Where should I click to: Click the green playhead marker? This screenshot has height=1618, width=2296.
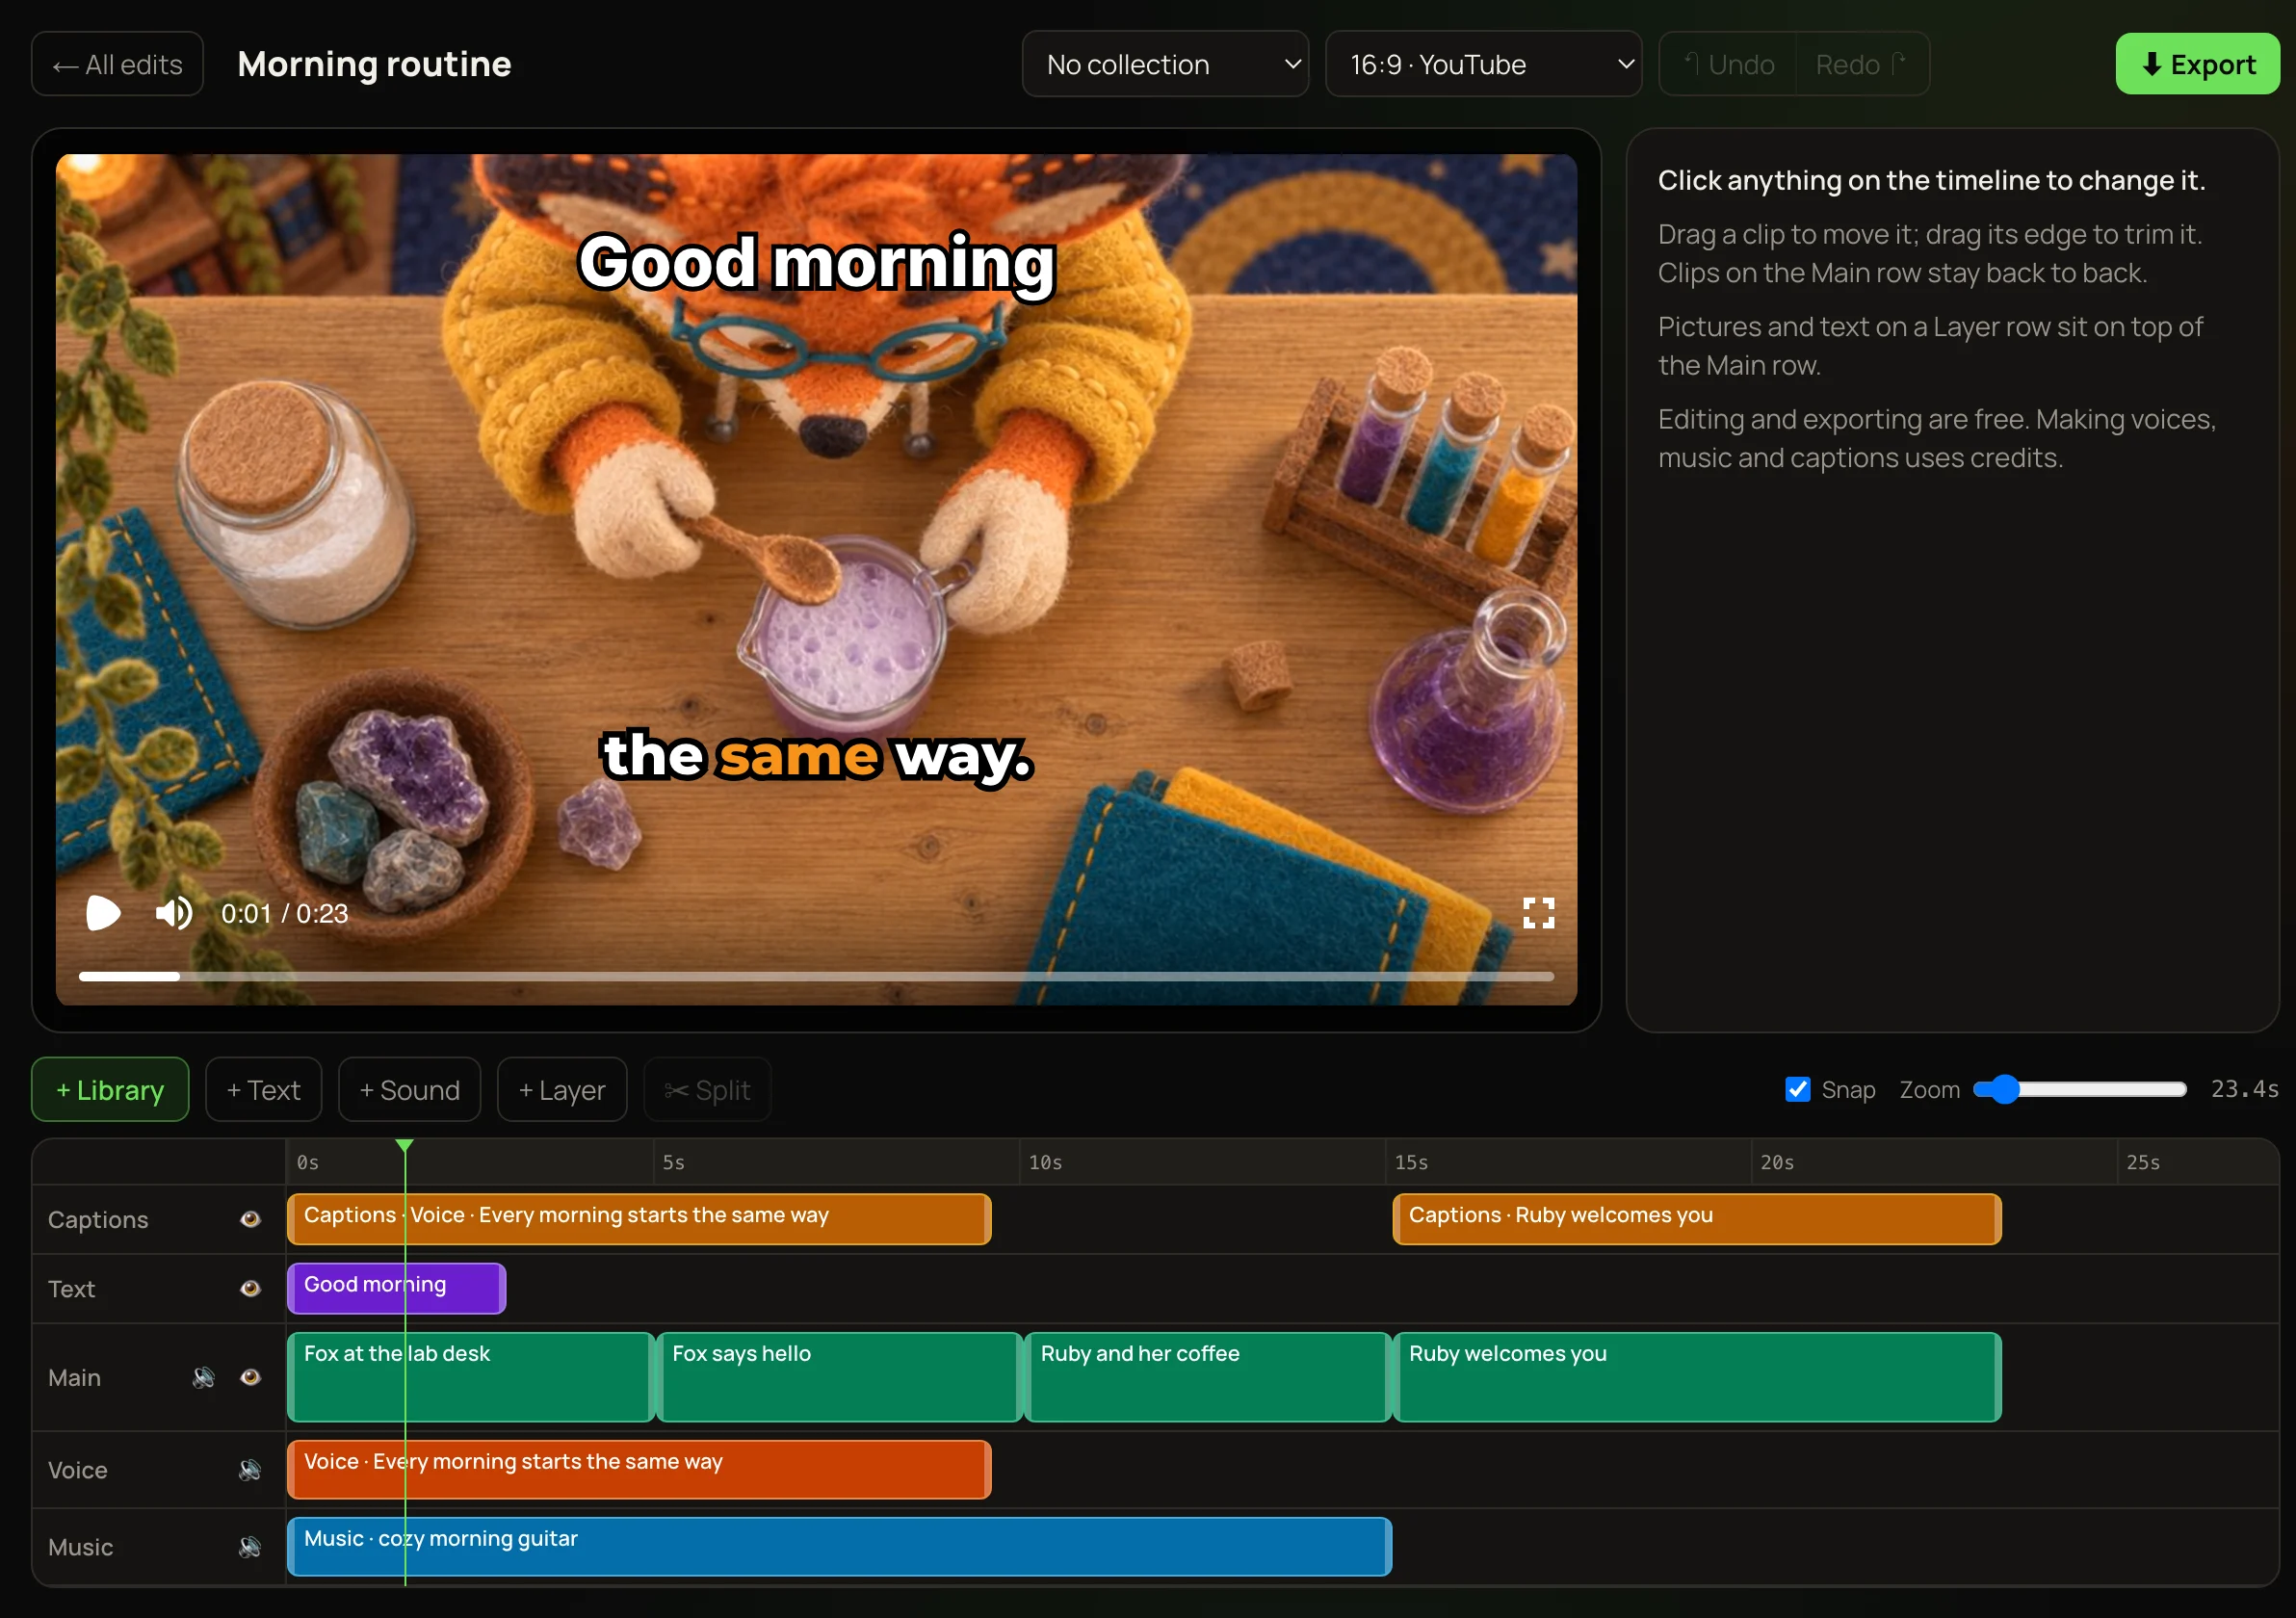tap(404, 1145)
